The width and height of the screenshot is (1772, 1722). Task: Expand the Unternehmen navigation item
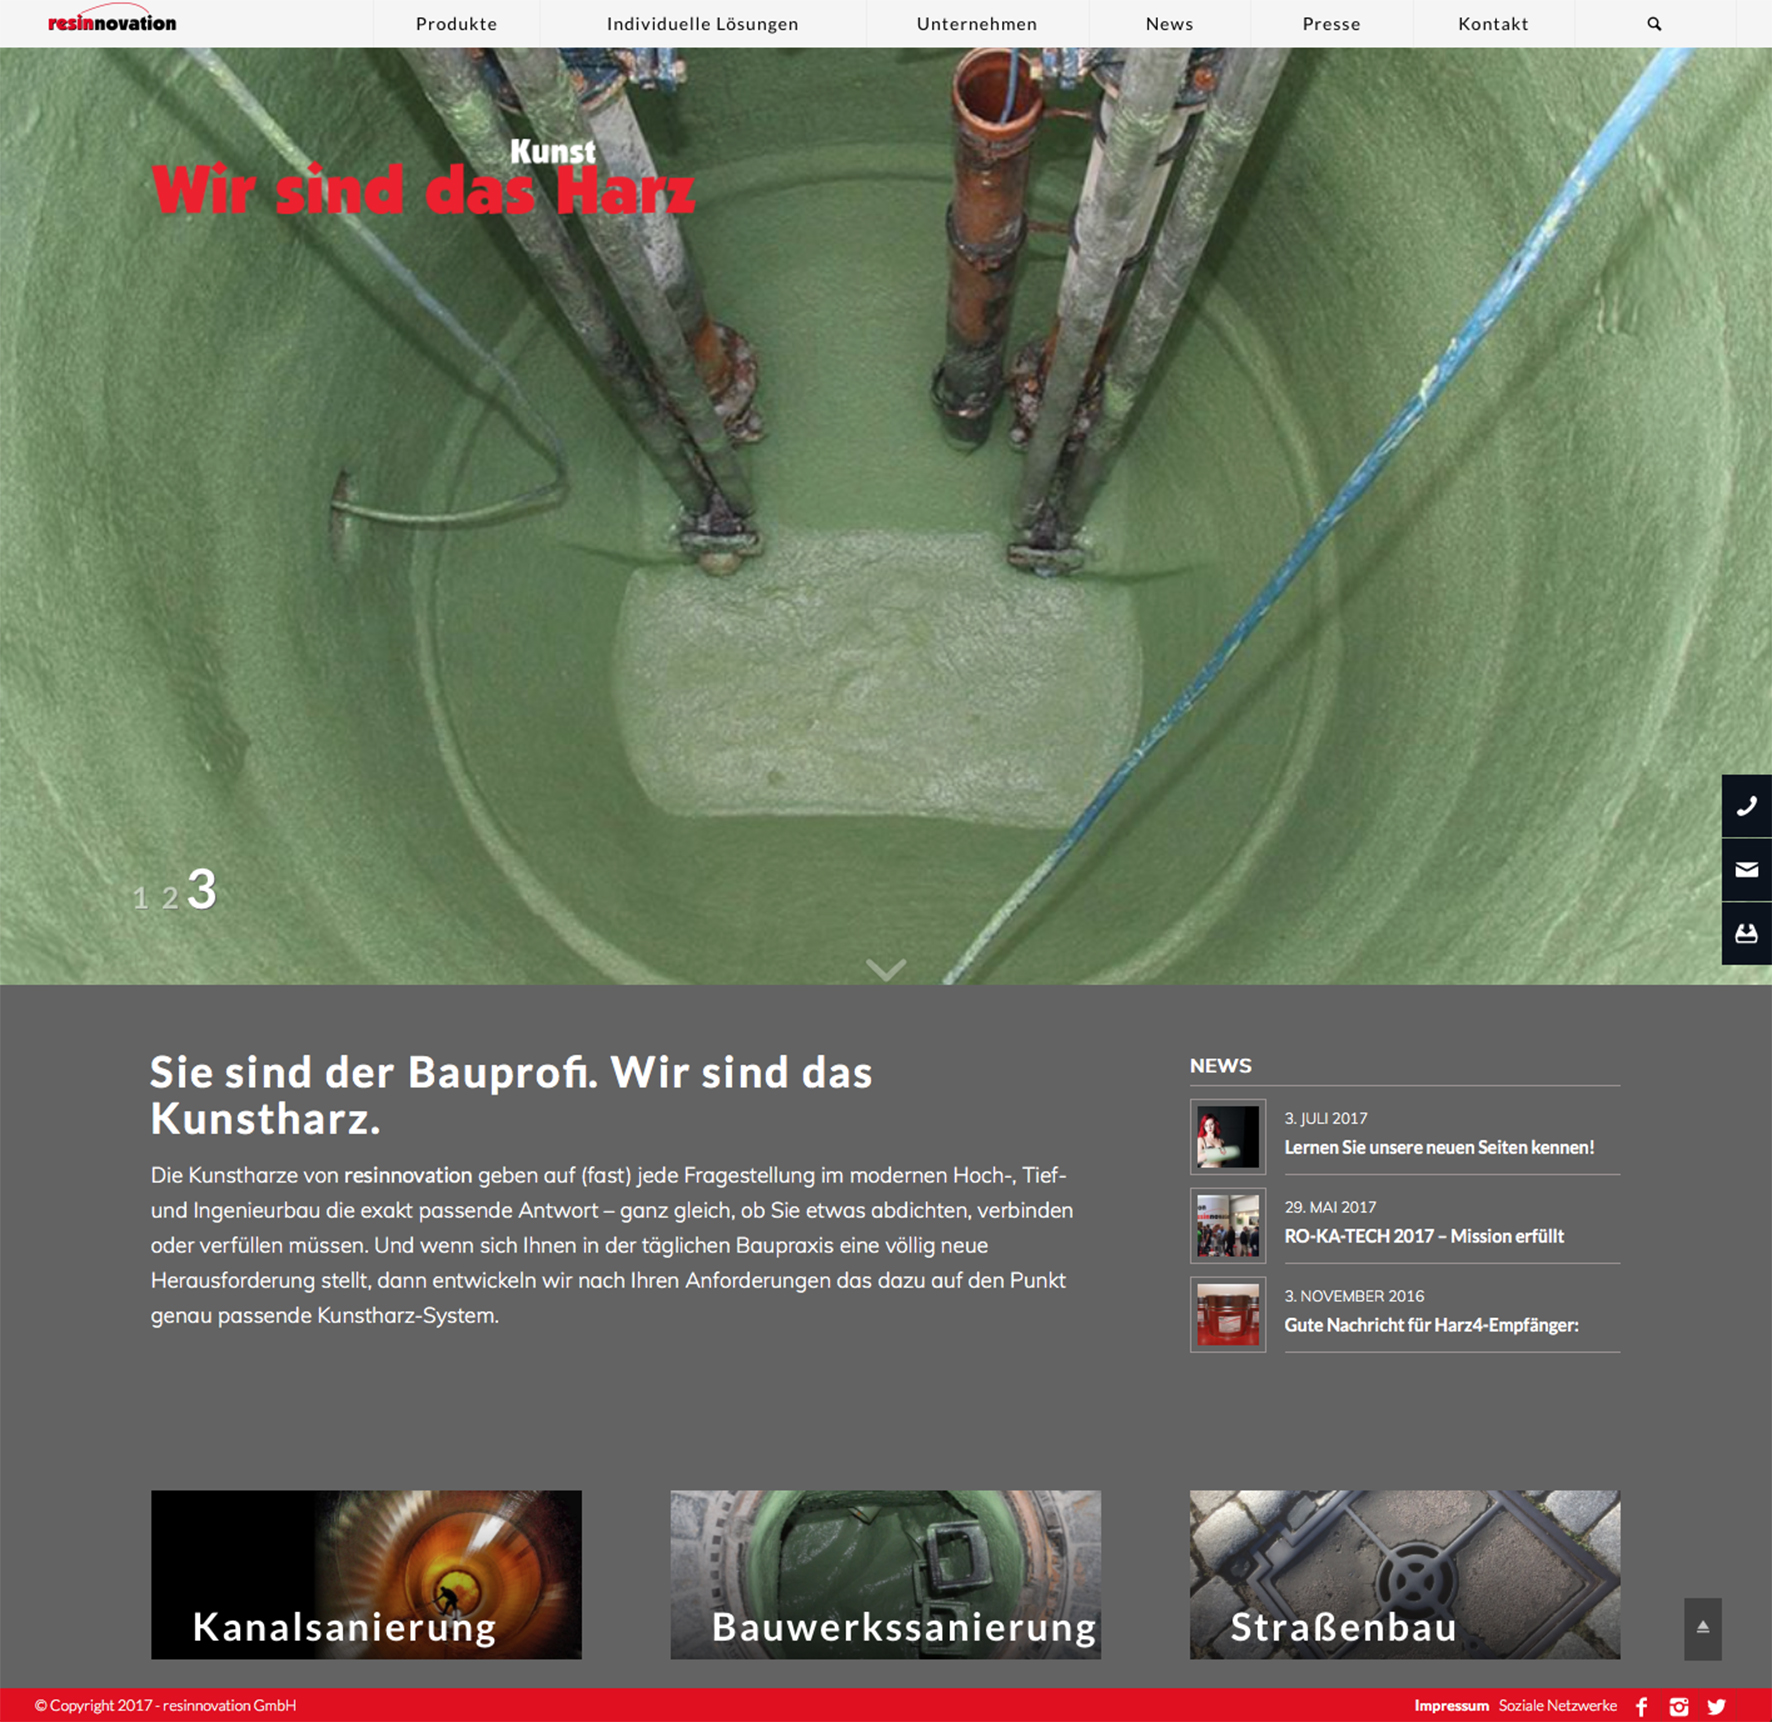976,24
